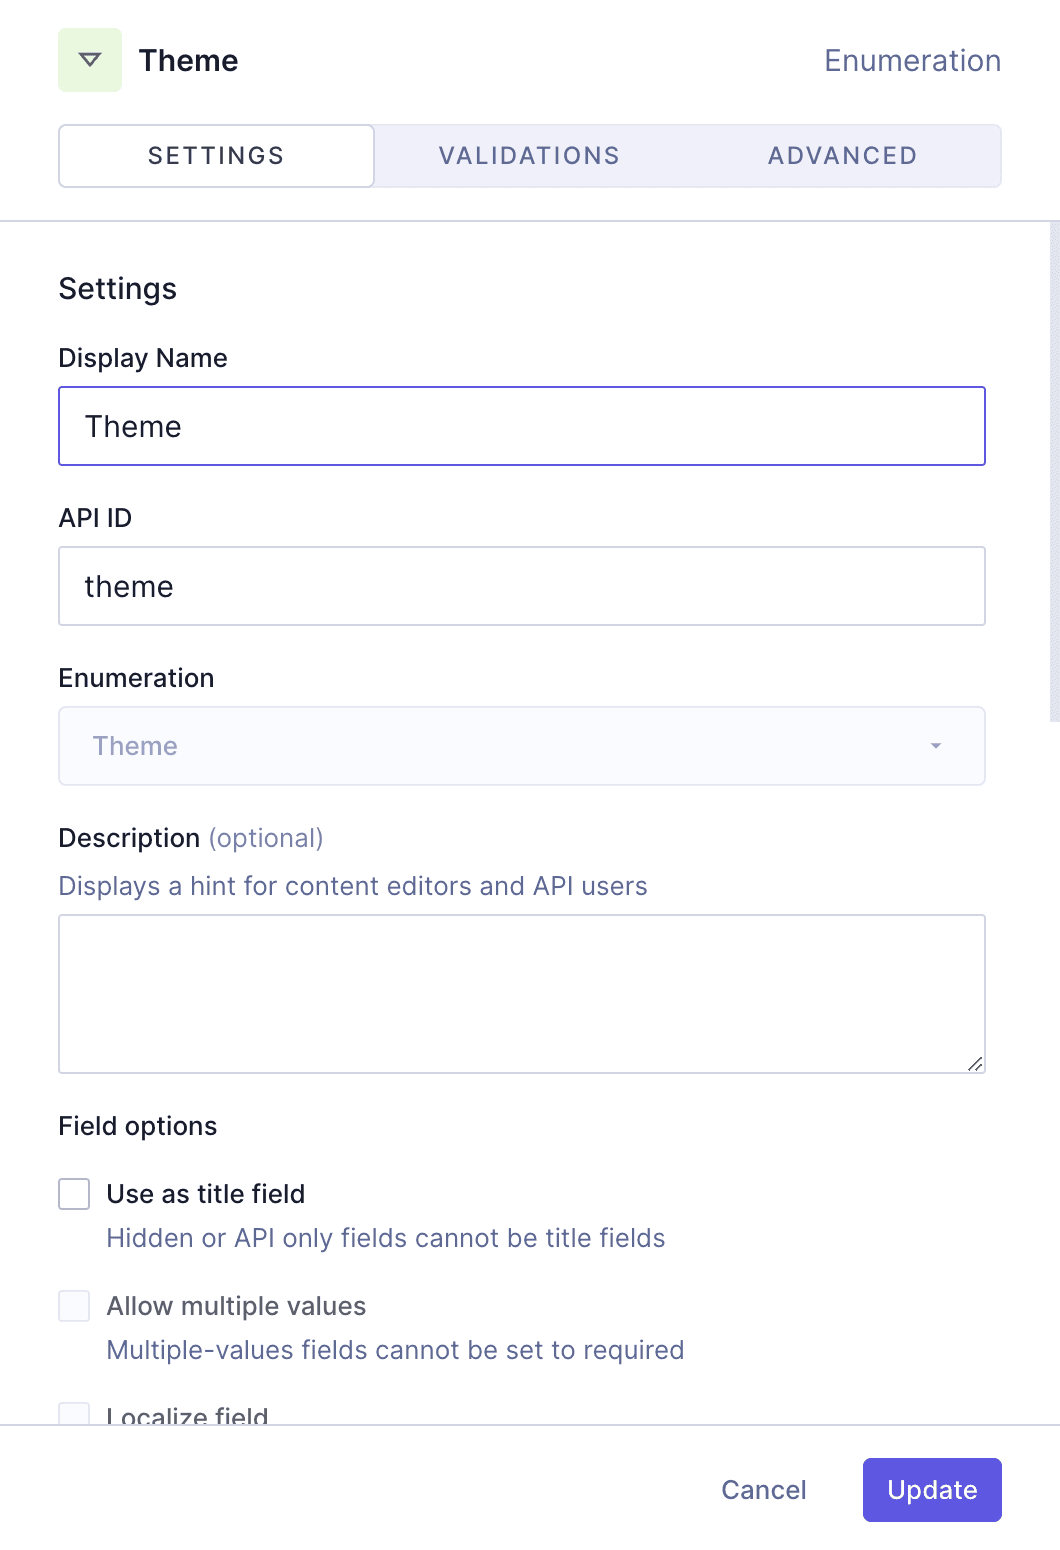The width and height of the screenshot is (1060, 1550).
Task: Click the Update button
Action: click(931, 1490)
